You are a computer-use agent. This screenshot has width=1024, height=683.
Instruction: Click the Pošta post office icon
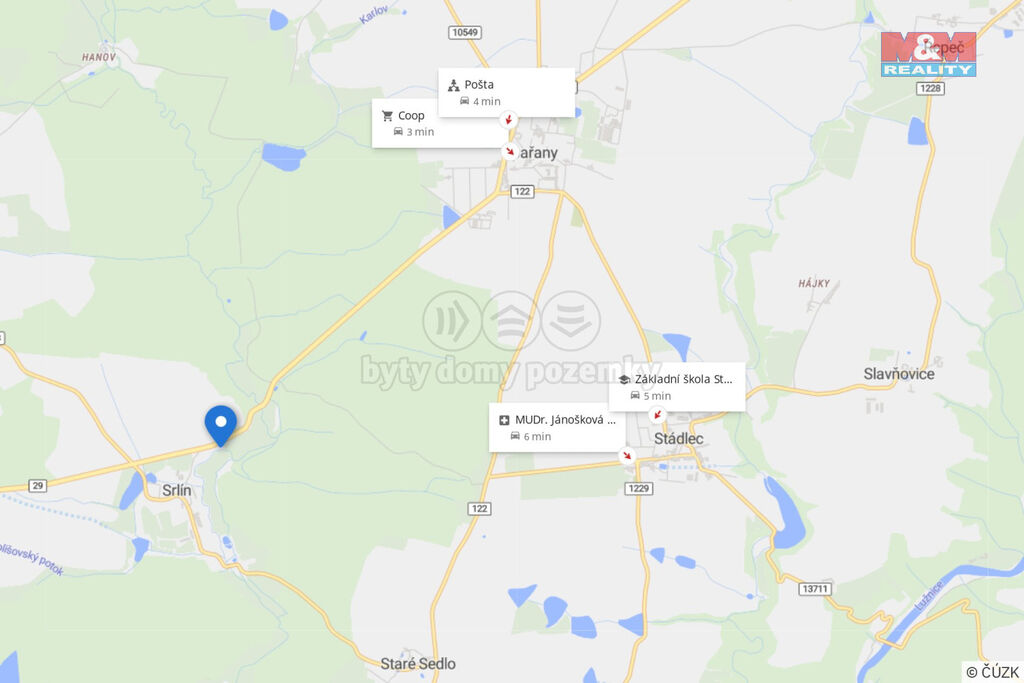click(454, 85)
